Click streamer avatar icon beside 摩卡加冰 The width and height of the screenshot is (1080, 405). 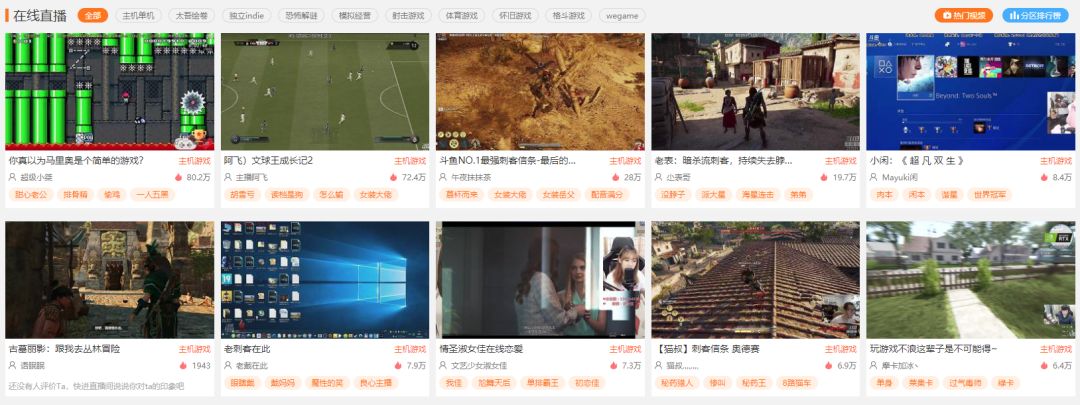click(875, 366)
